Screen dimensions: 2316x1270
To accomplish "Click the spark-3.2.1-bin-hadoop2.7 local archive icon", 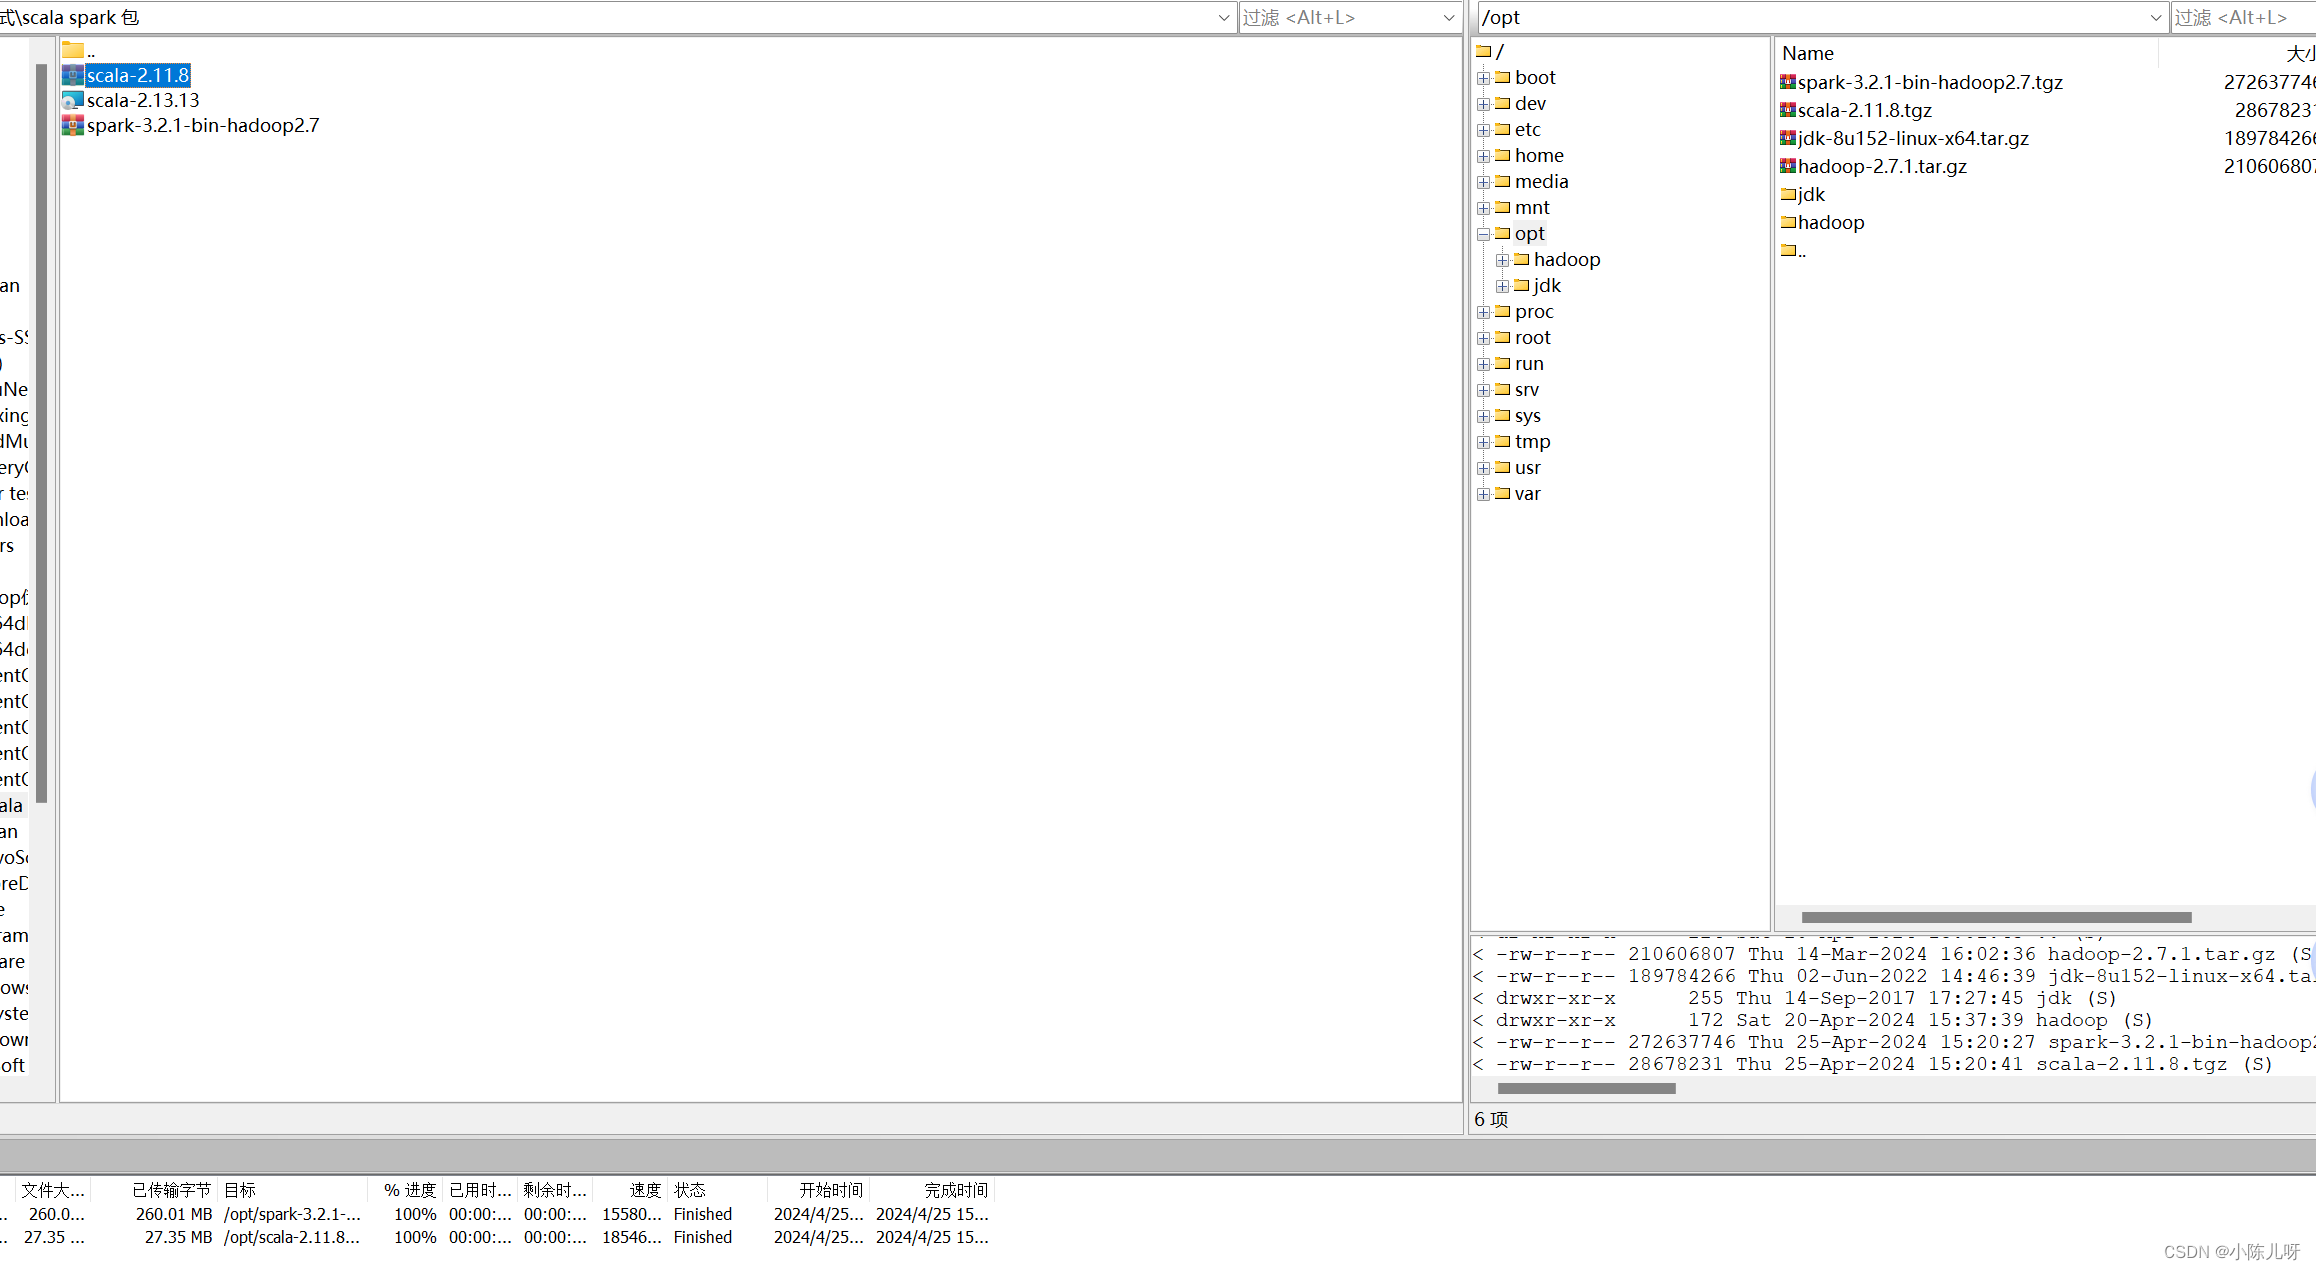I will 72,126.
